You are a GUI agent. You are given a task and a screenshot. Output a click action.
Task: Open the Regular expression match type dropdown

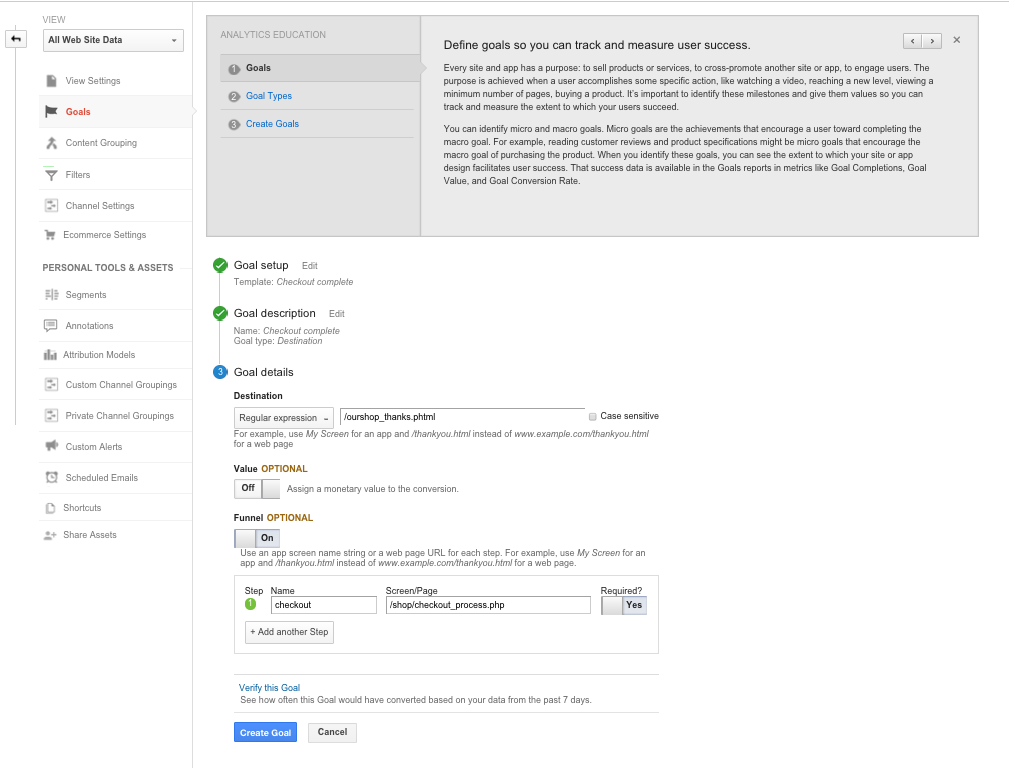click(284, 418)
